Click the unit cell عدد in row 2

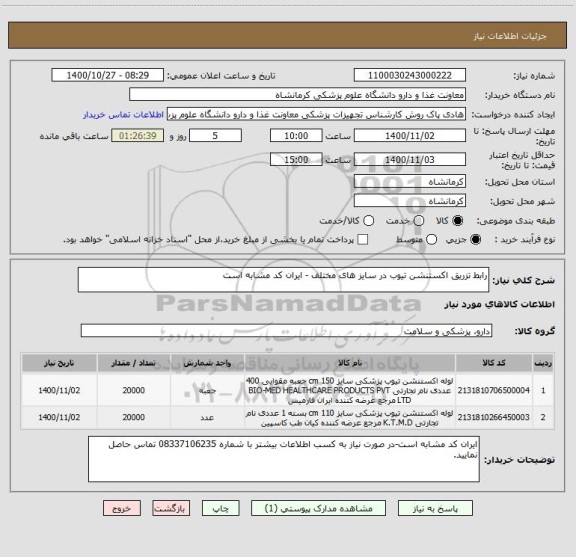click(x=207, y=418)
